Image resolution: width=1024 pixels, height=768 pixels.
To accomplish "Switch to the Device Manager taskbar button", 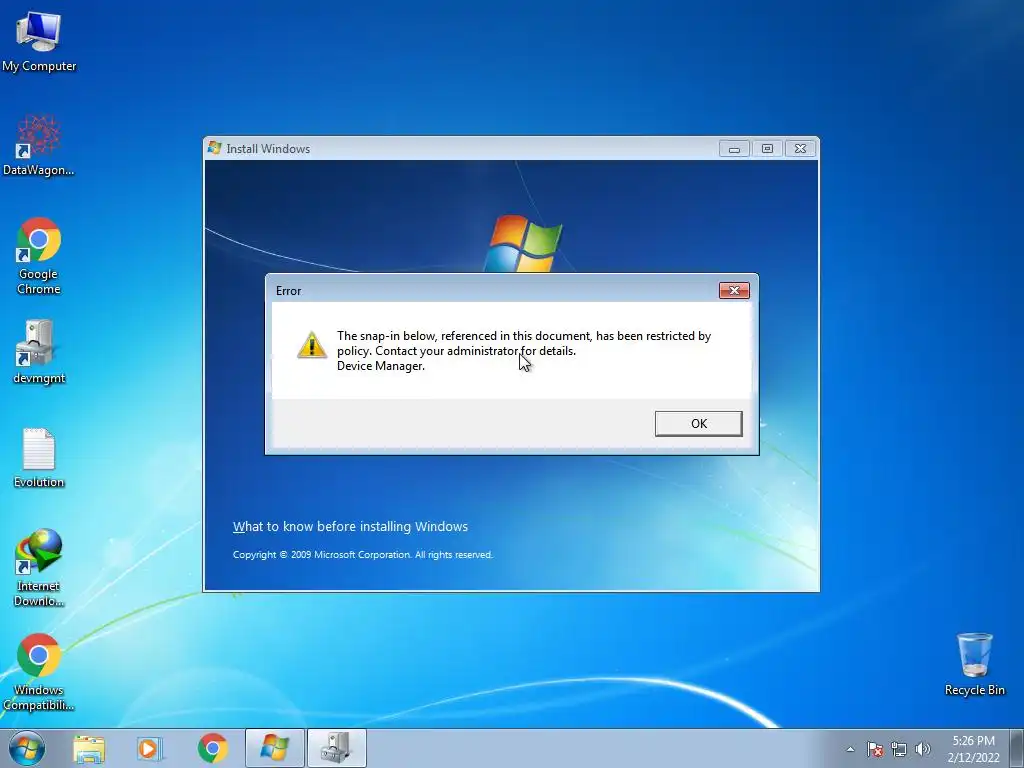I will (x=336, y=748).
